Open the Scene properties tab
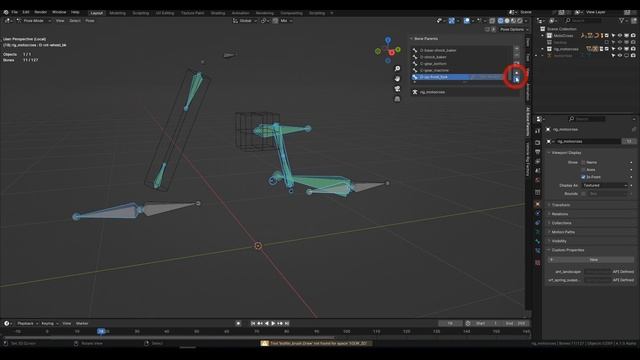 (x=538, y=171)
